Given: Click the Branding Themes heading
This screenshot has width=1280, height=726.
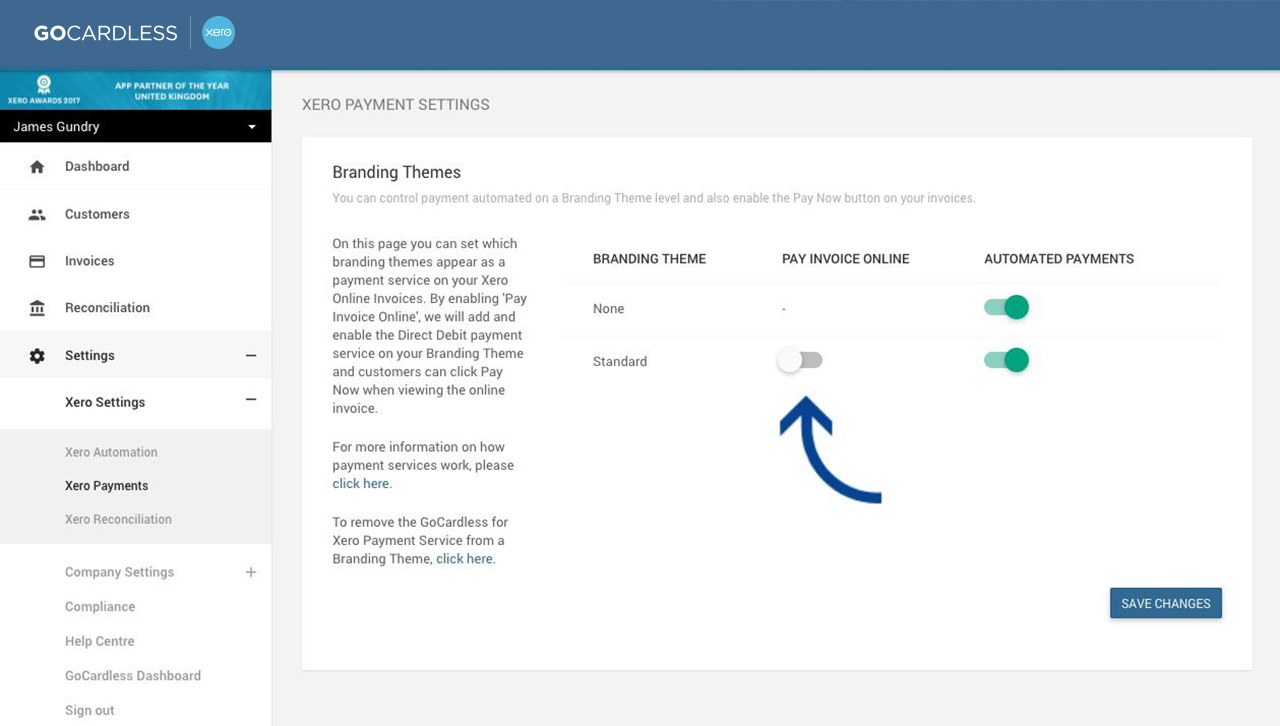Looking at the screenshot, I should click(x=397, y=172).
